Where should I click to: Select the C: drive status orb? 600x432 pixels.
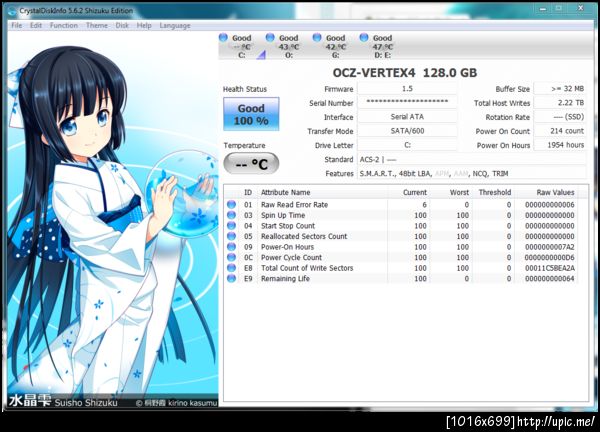[x=223, y=37]
